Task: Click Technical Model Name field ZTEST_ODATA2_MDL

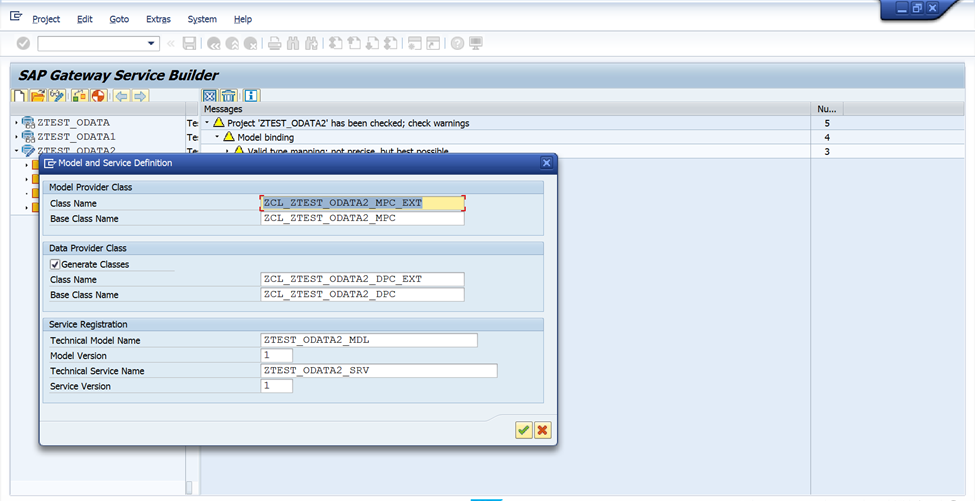Action: coord(369,340)
